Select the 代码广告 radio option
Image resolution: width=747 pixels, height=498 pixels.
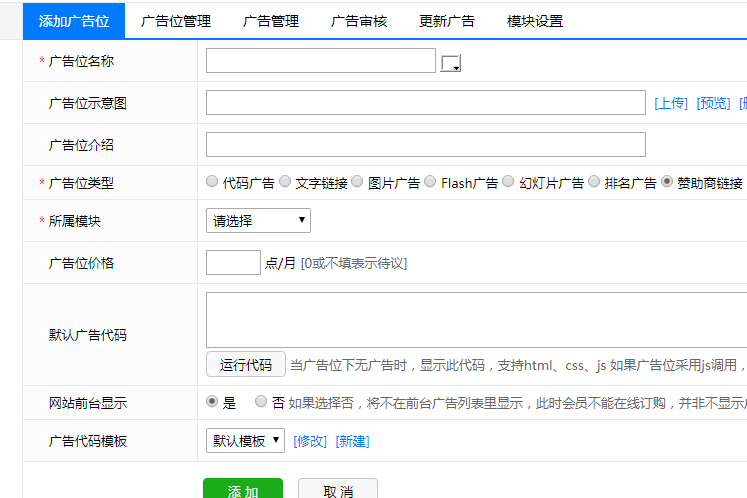click(x=212, y=182)
